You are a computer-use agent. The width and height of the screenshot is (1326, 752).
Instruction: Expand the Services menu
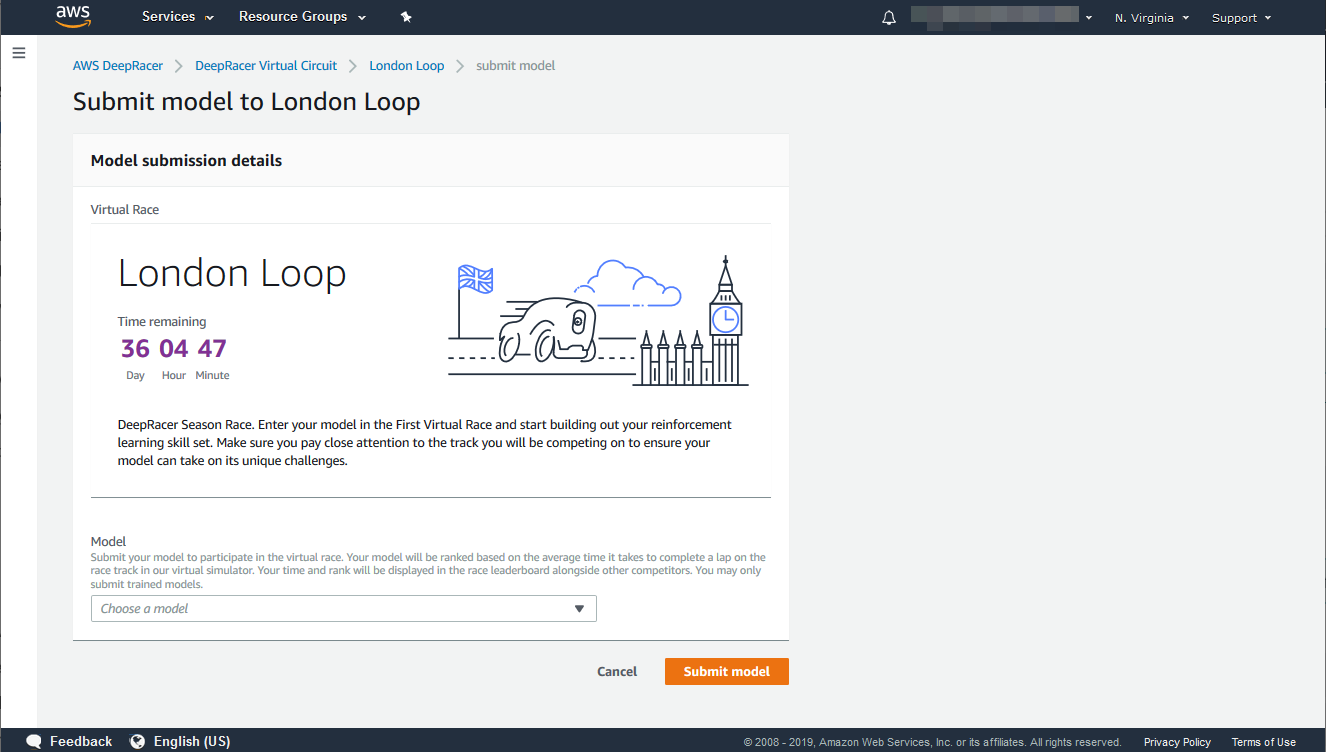[177, 17]
